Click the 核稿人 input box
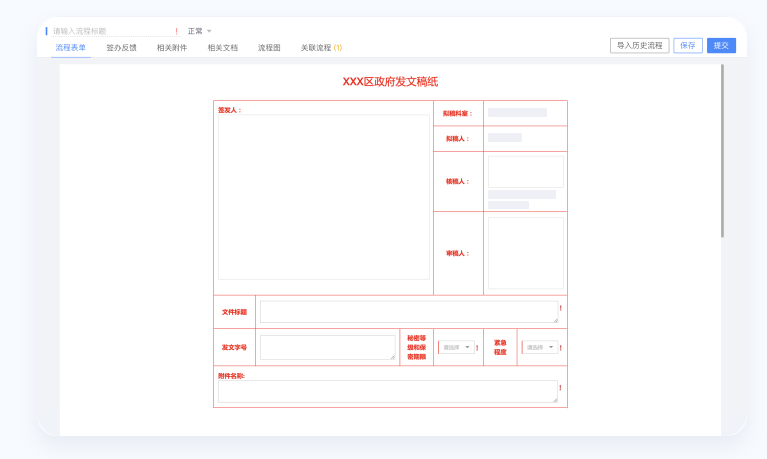Image resolution: width=767 pixels, height=459 pixels. tap(525, 171)
